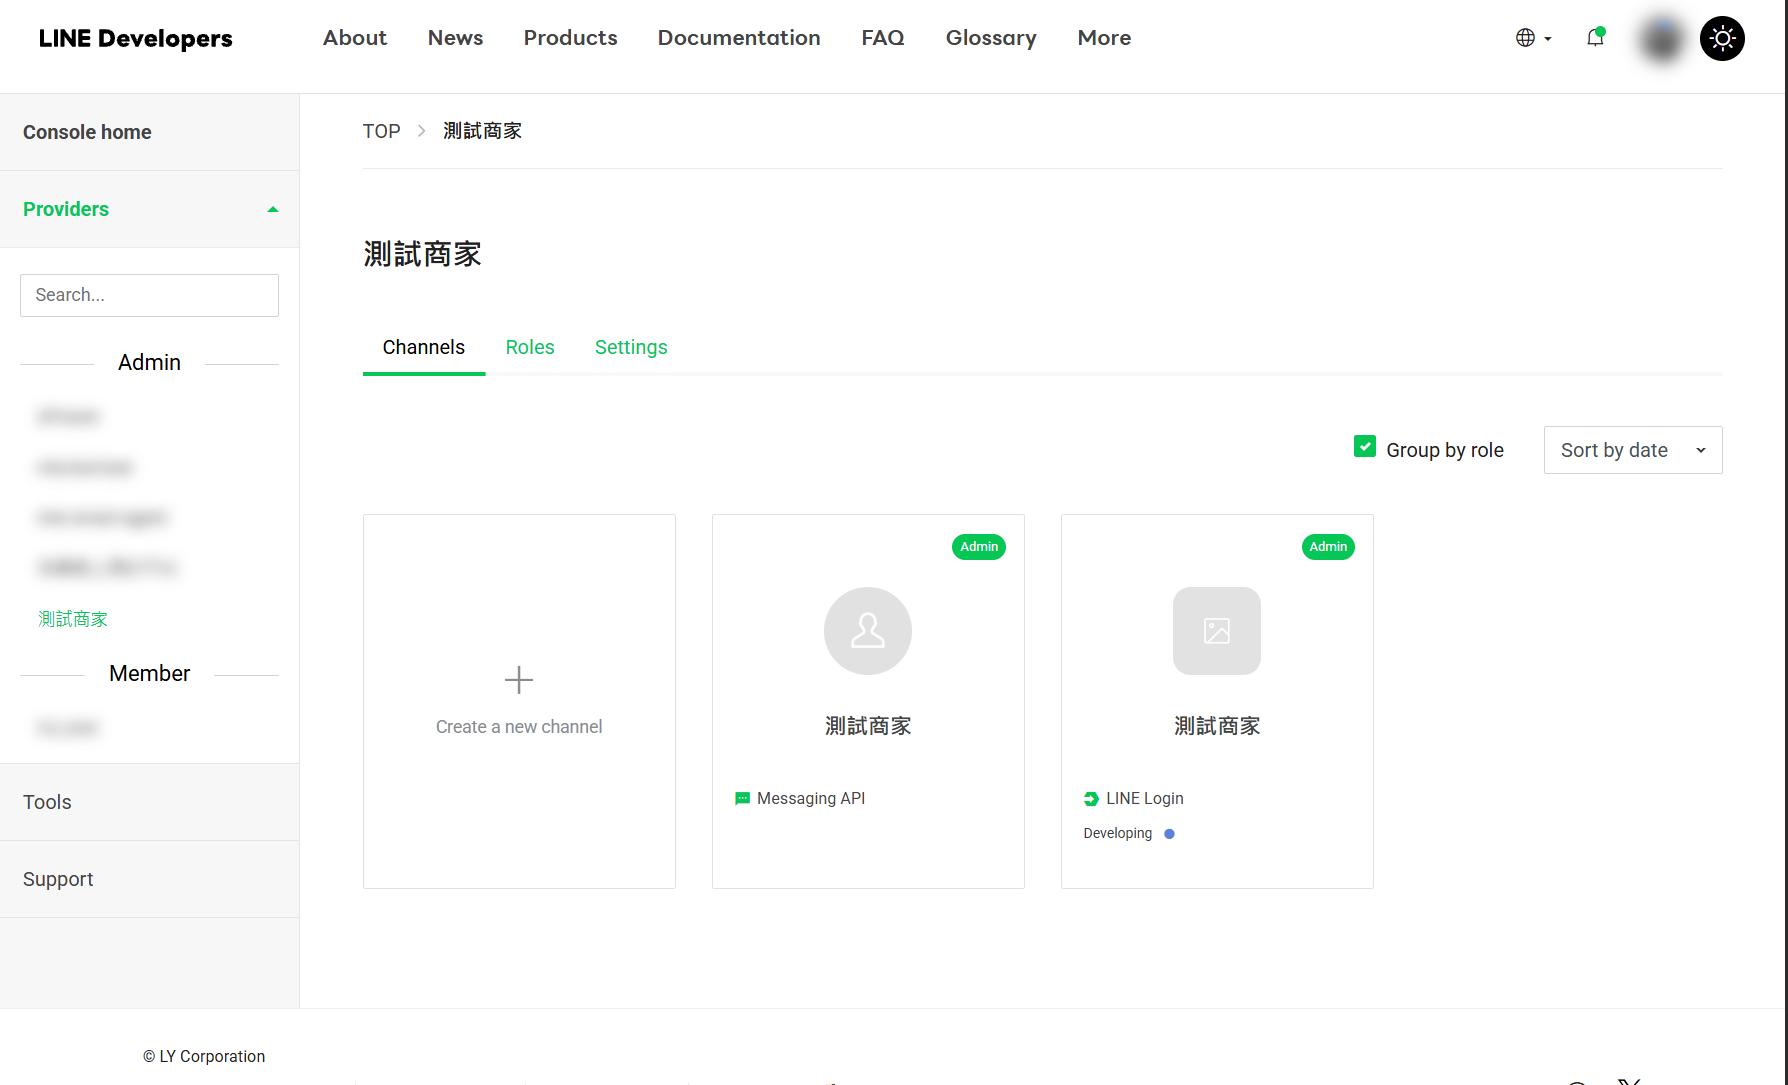Collapse the Providers section arrow
This screenshot has height=1085, width=1788.
[x=273, y=209]
